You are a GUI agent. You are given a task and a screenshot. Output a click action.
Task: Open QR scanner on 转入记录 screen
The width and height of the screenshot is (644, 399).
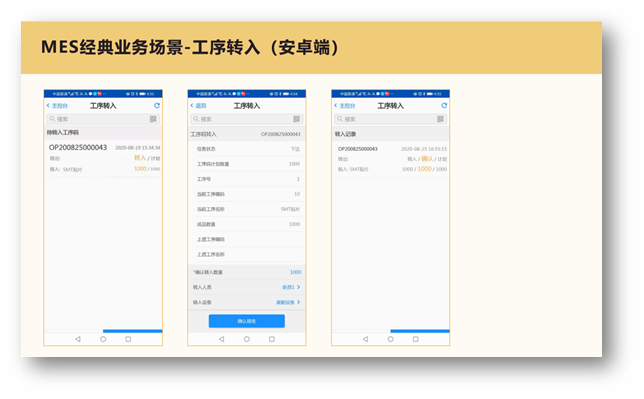click(x=440, y=119)
